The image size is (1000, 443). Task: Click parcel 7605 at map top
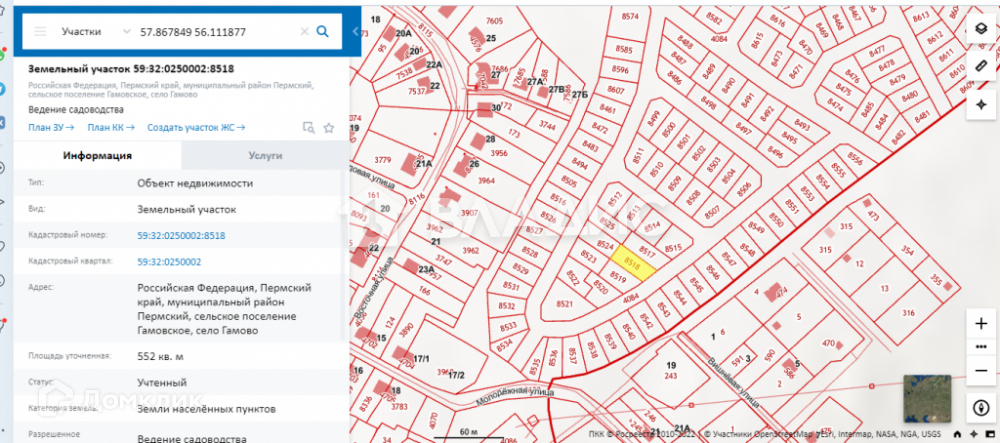494,21
